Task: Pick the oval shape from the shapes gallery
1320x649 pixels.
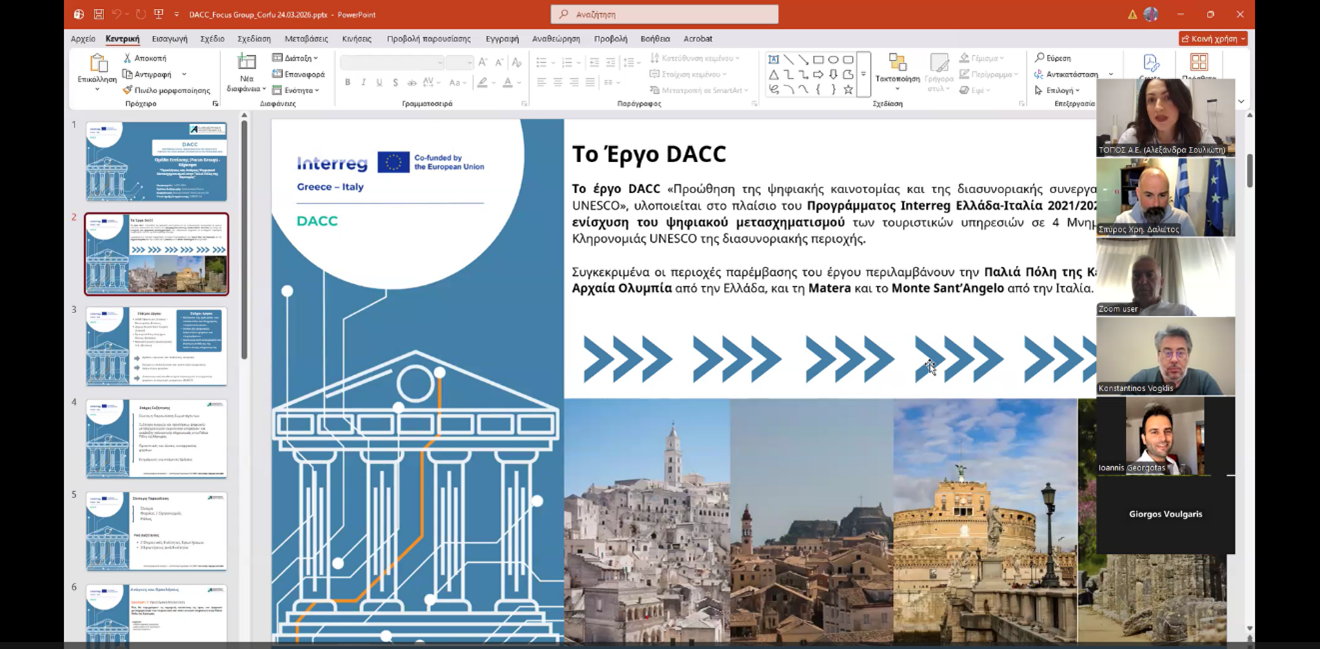Action: pyautogui.click(x=833, y=60)
